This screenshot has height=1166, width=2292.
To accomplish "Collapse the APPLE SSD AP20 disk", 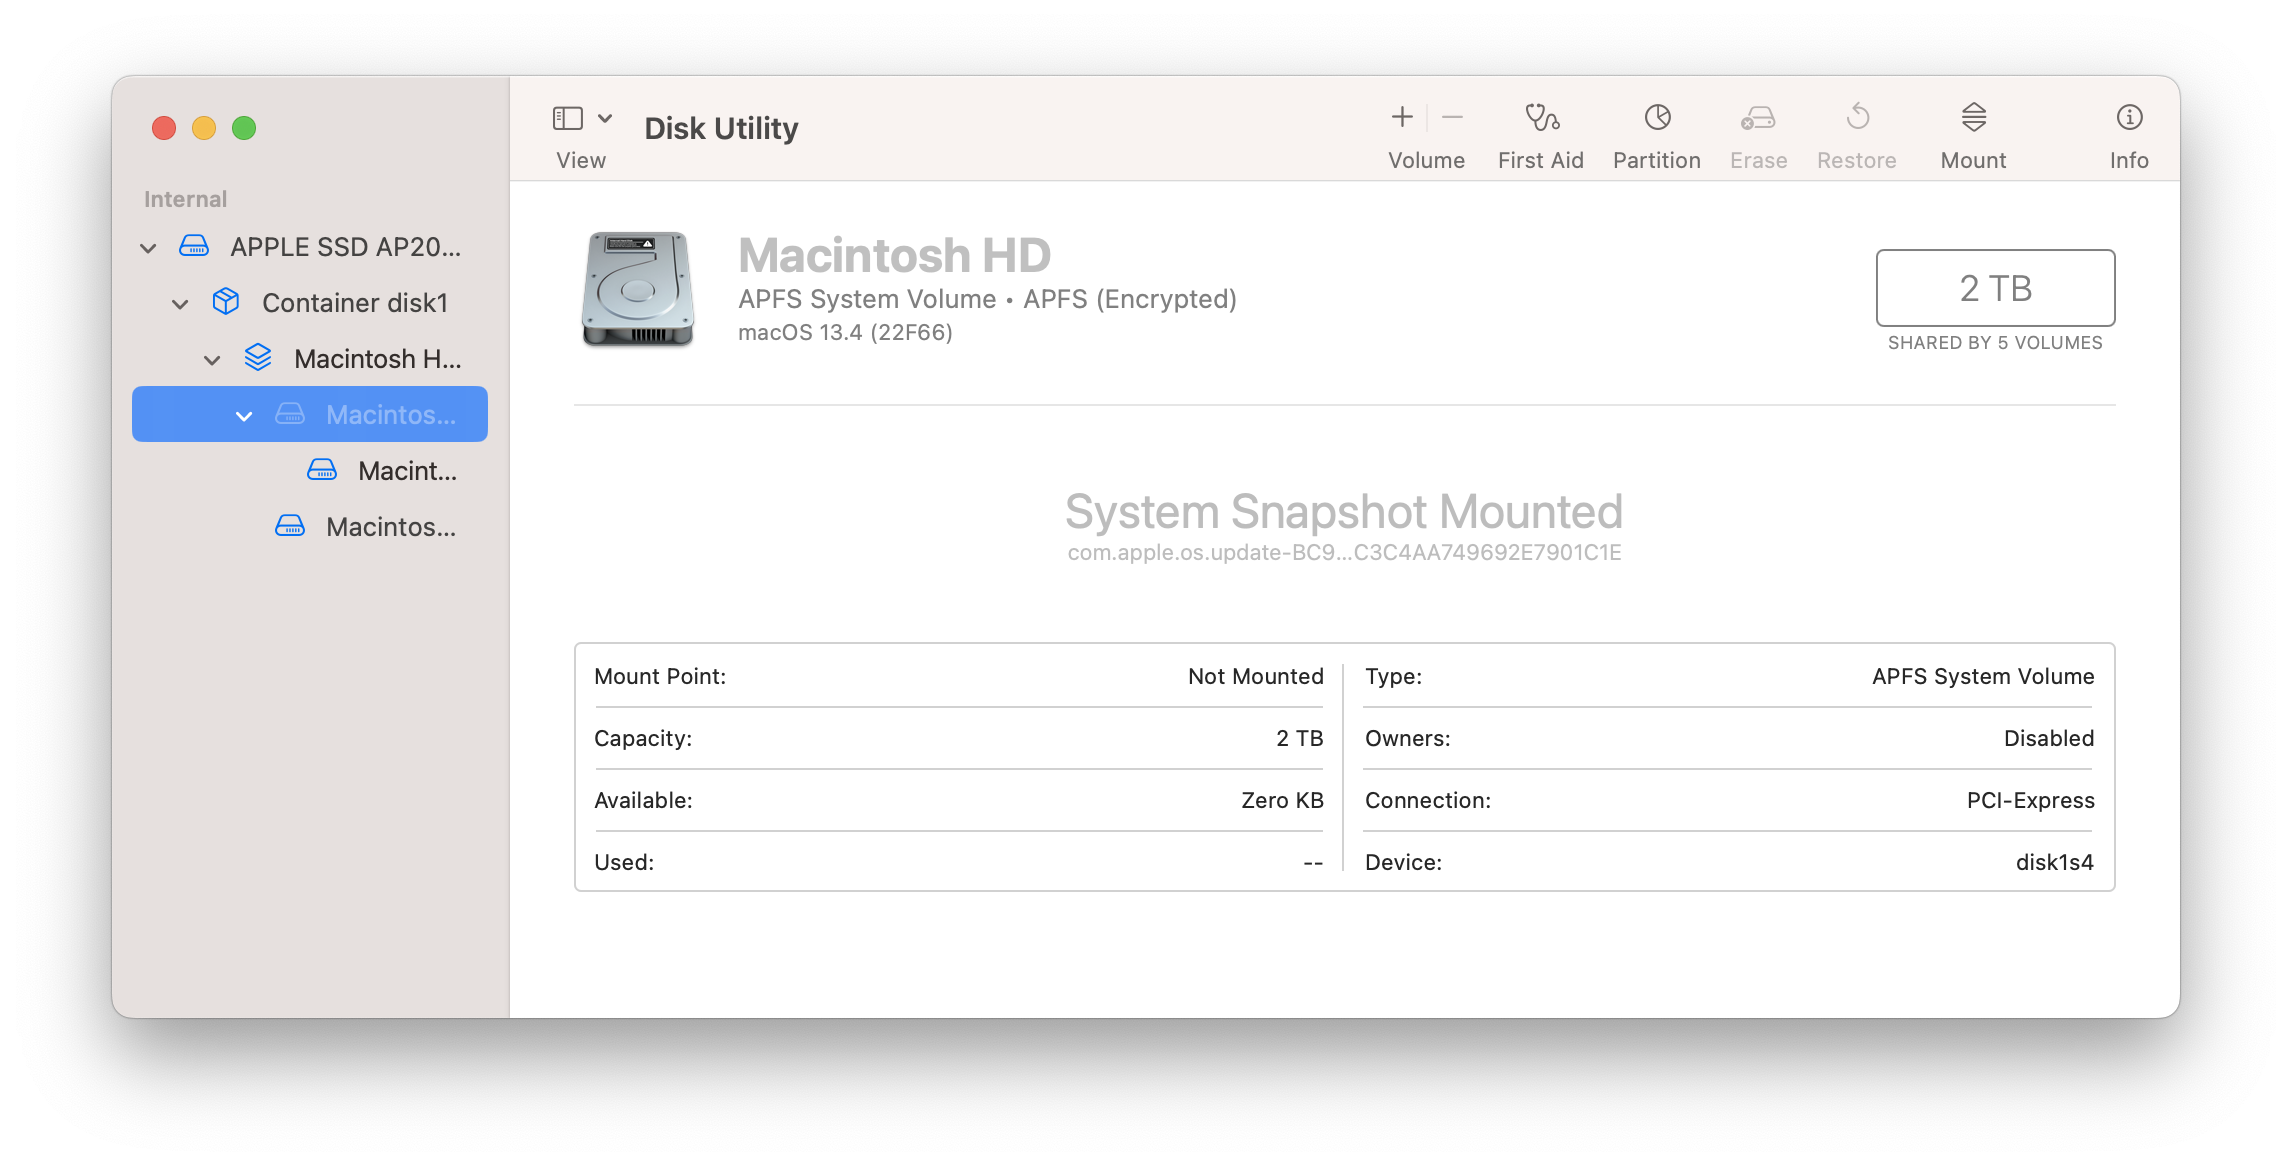I will (x=148, y=248).
